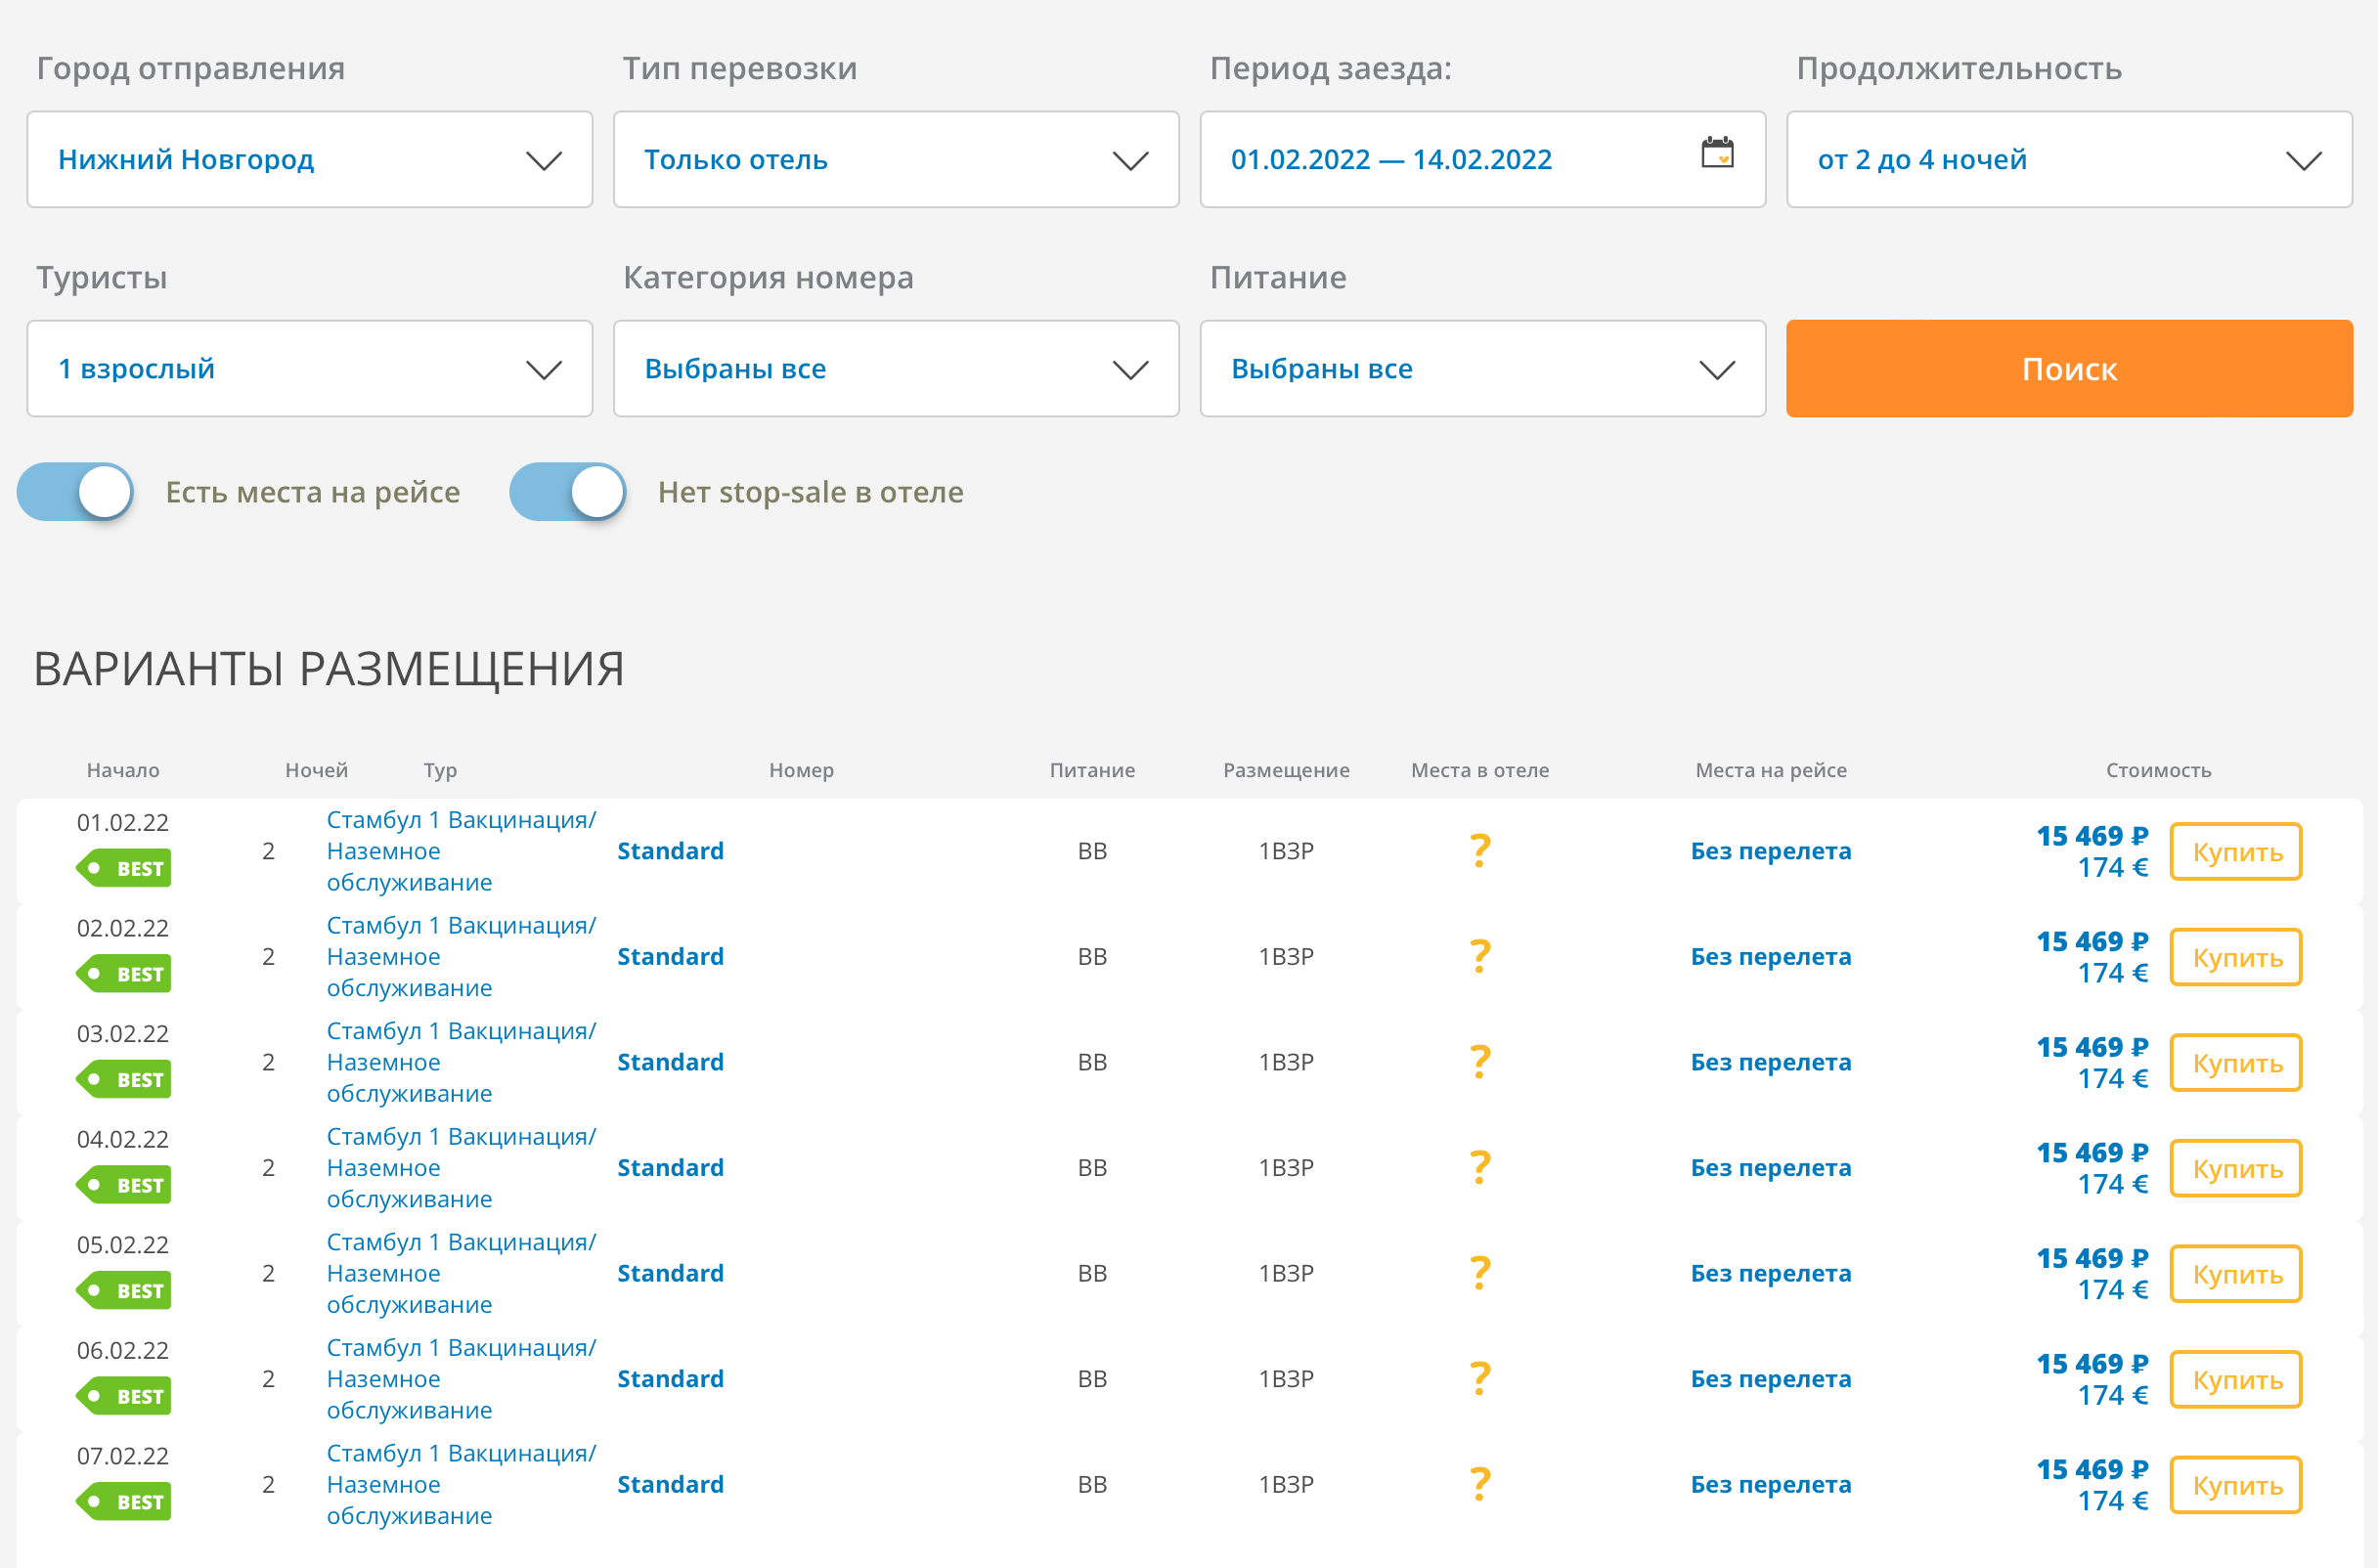
Task: Click the question mark icon for 02.02.22 row
Action: (x=1480, y=957)
